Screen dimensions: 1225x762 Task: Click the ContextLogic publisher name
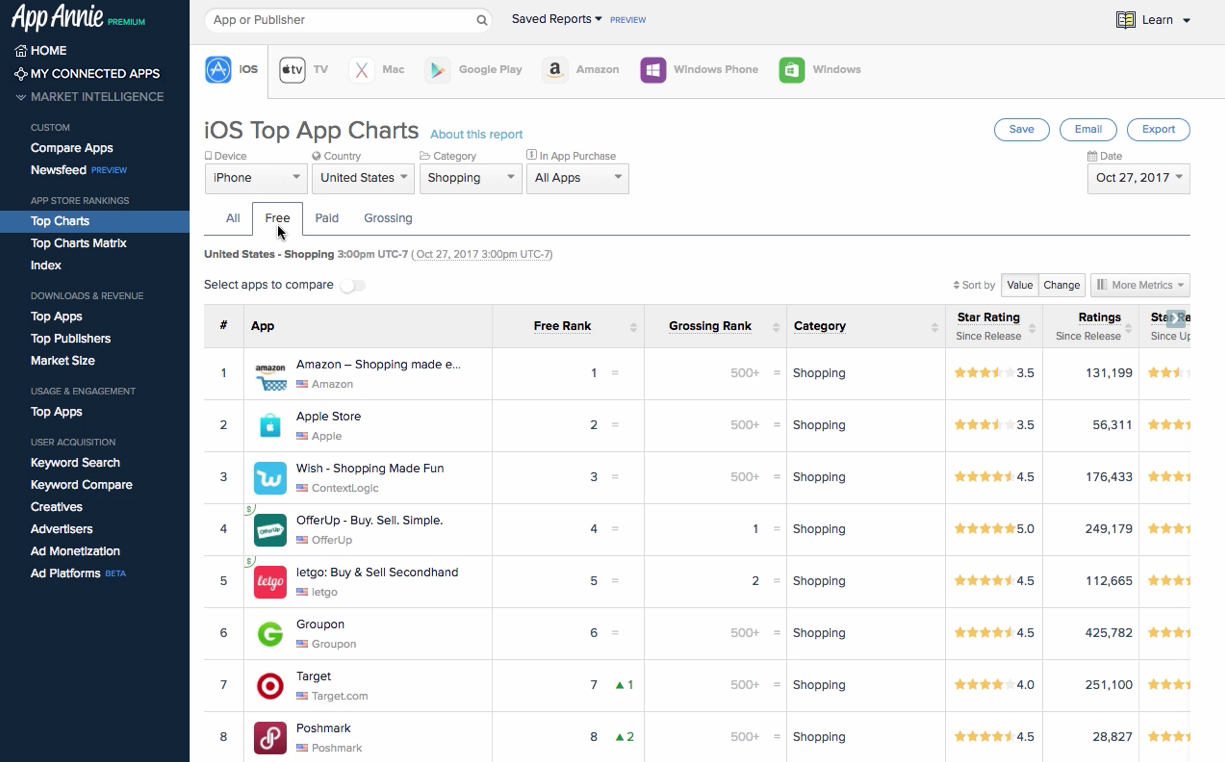tap(345, 488)
